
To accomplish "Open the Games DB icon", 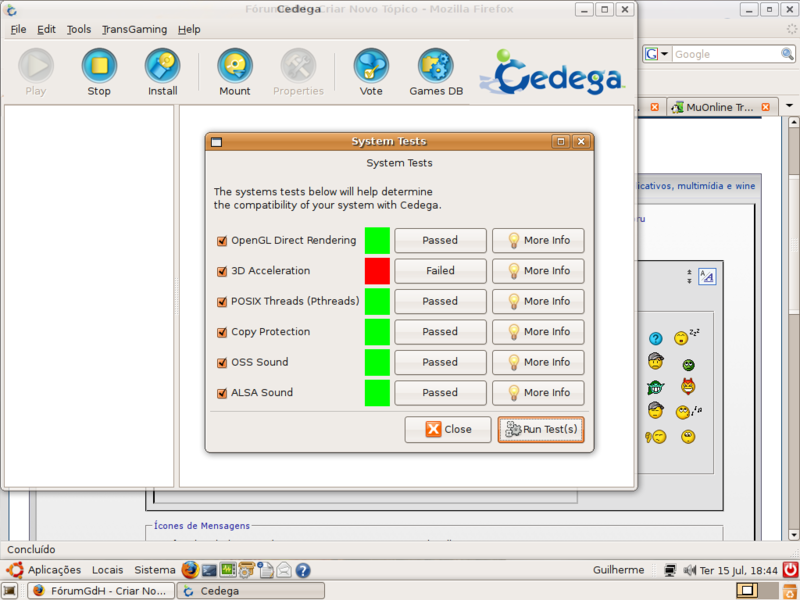I will [x=436, y=66].
